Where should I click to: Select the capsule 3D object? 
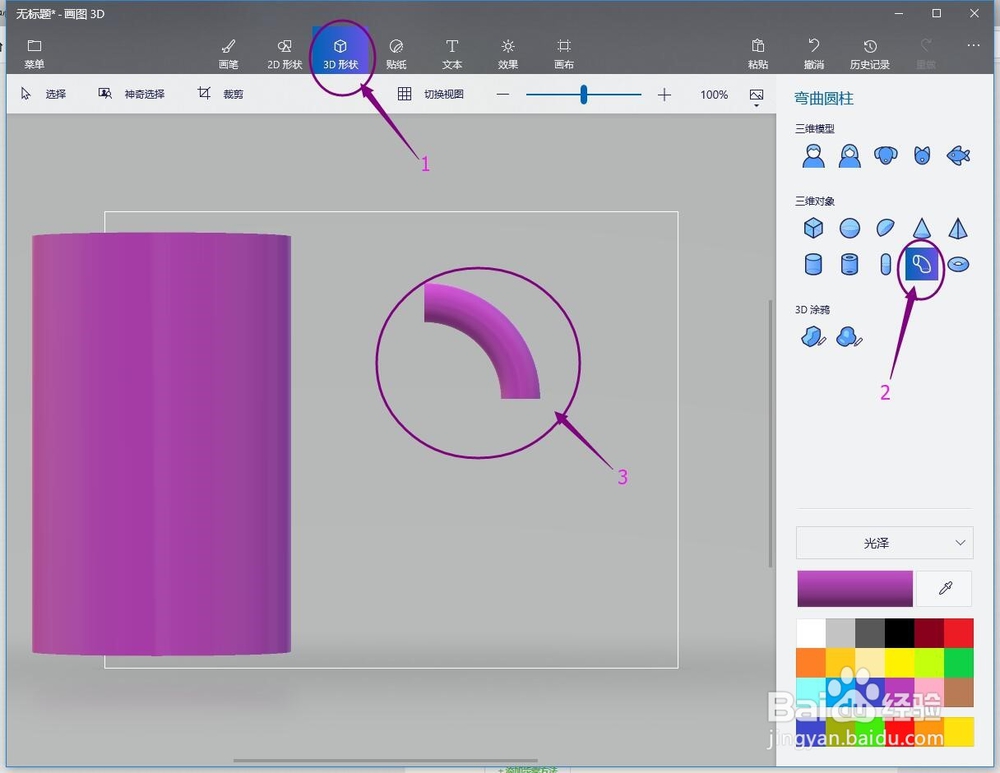885,264
